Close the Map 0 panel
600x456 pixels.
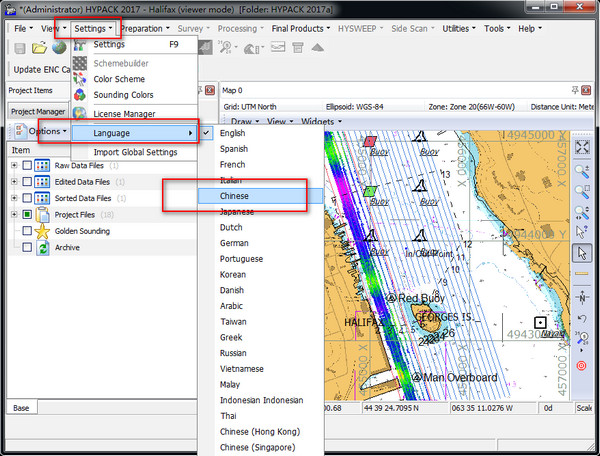pyautogui.click(x=586, y=90)
